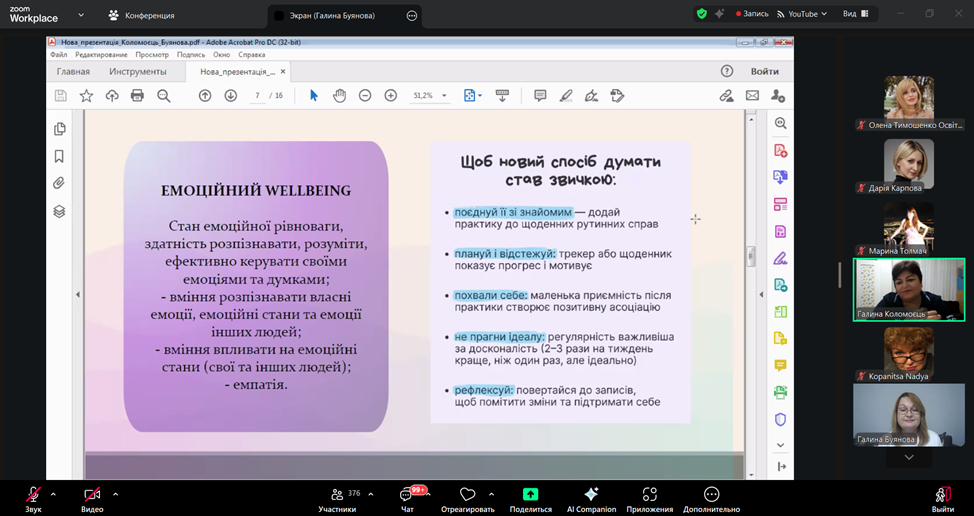Click the green Share screen icon
This screenshot has width=974, height=516.
coord(530,495)
